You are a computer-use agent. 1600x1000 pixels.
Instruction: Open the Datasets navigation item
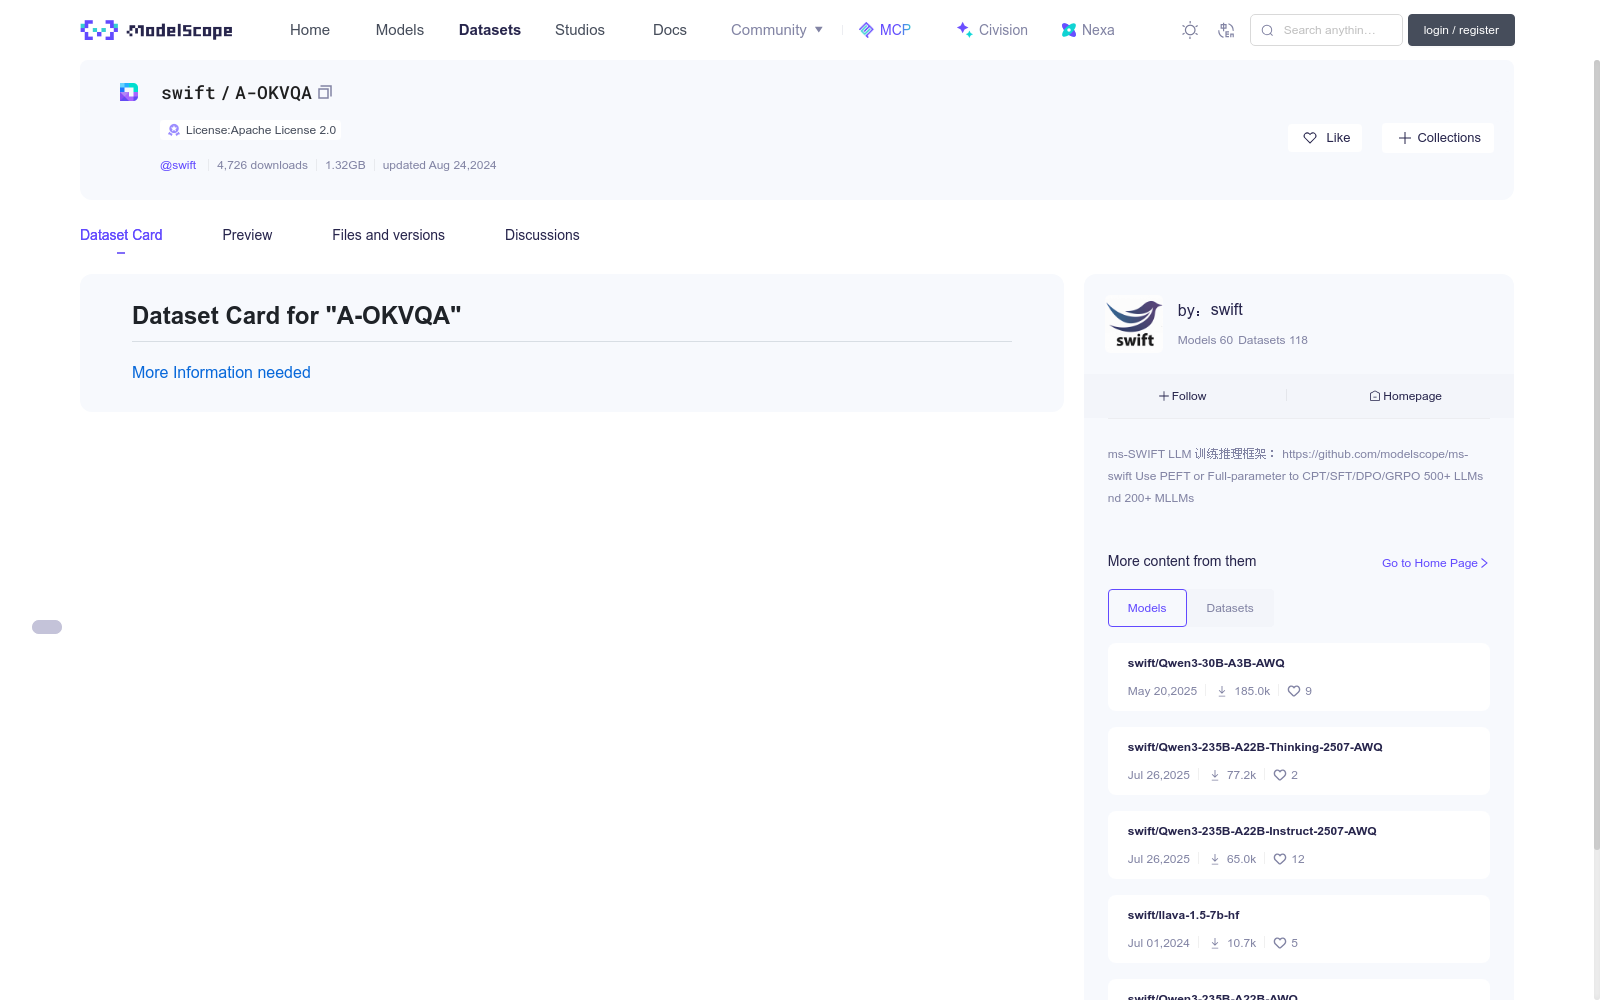[490, 30]
